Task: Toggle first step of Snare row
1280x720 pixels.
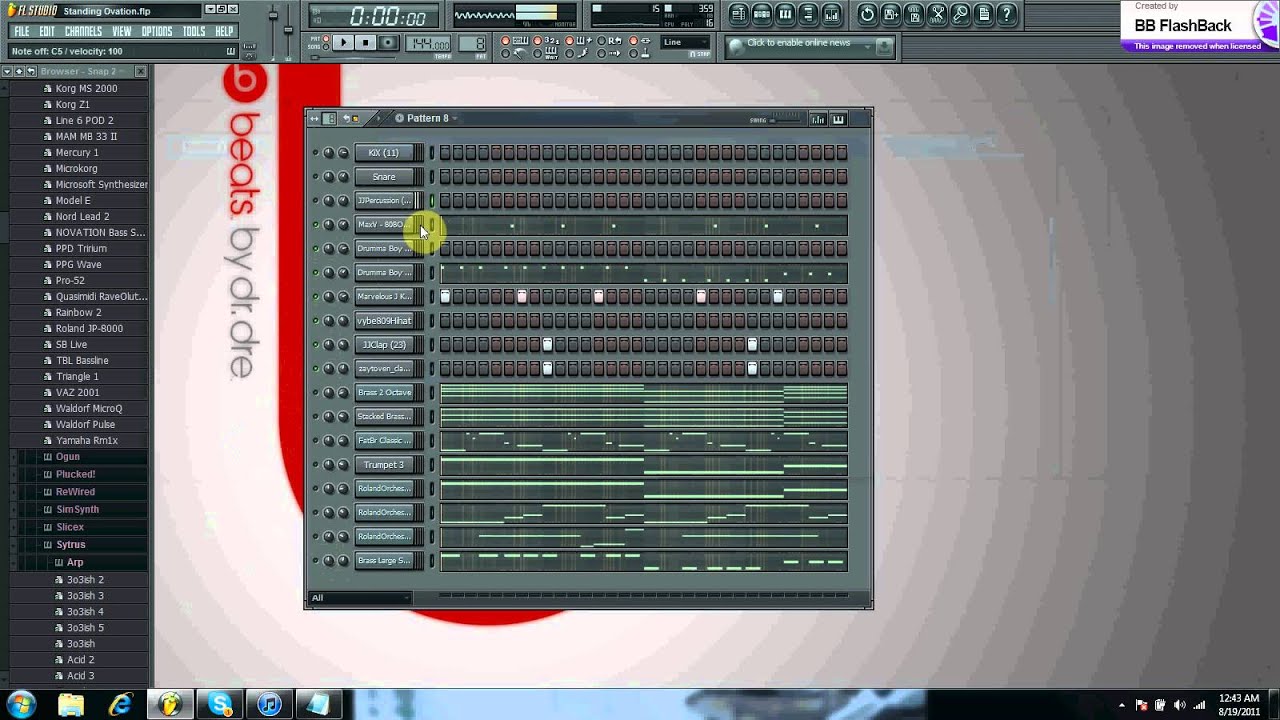Action: point(445,177)
